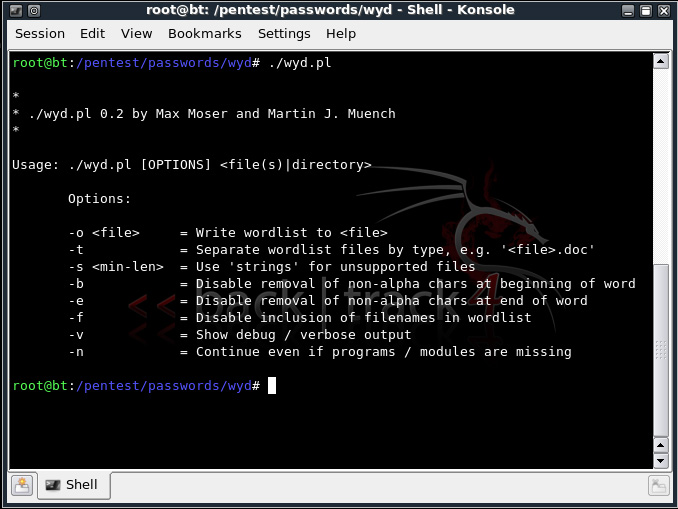The image size is (678, 509).
Task: Click the '-o <file>' option line
Action: [x=228, y=233]
